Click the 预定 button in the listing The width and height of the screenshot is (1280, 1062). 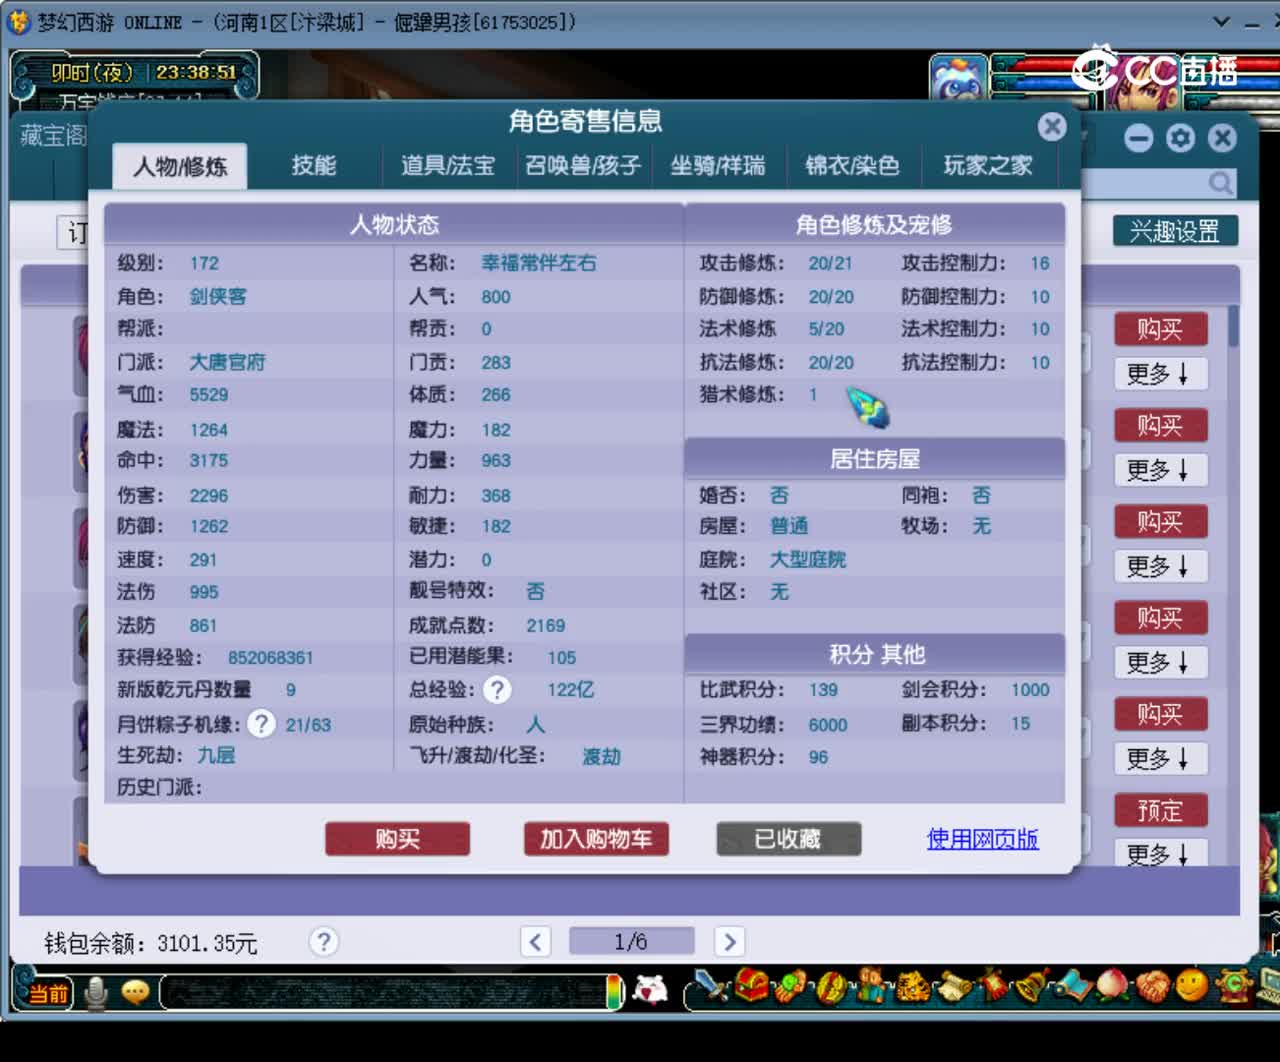pos(1160,810)
